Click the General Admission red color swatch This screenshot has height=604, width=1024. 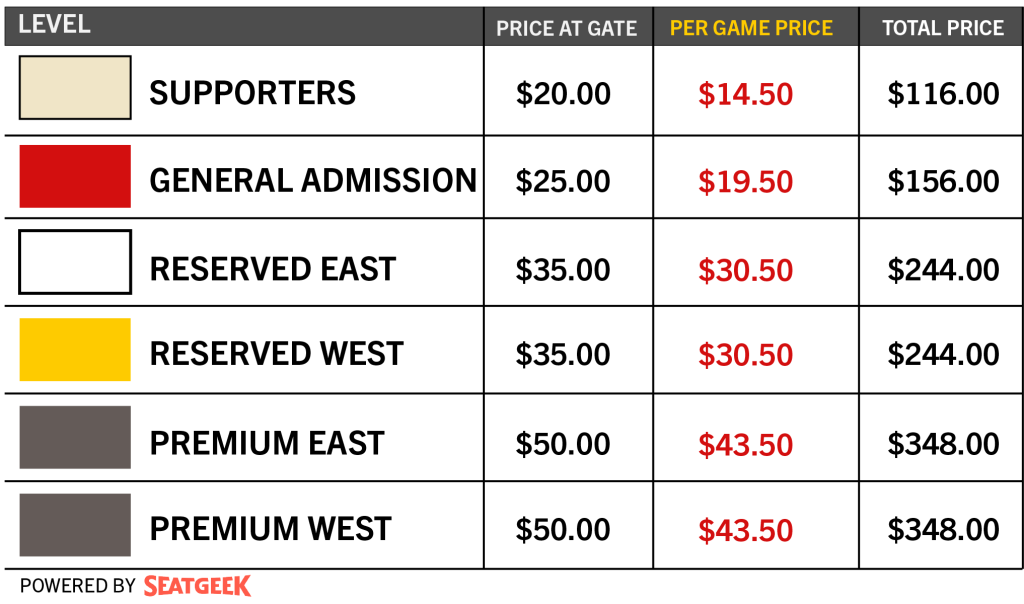pyautogui.click(x=75, y=176)
